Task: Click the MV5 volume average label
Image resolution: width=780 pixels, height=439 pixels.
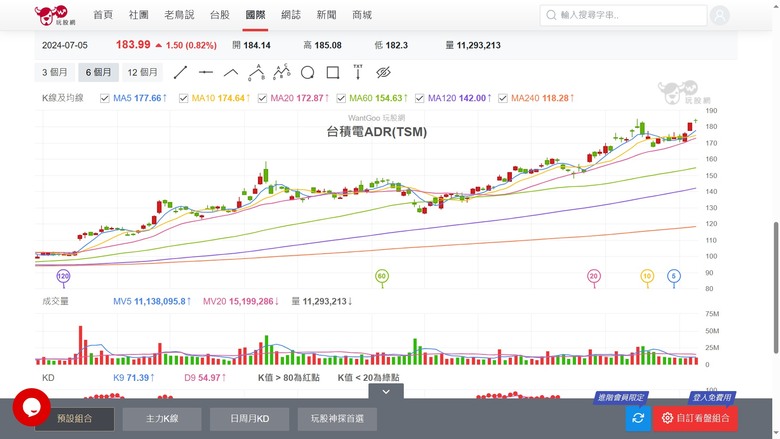Action: coord(152,301)
